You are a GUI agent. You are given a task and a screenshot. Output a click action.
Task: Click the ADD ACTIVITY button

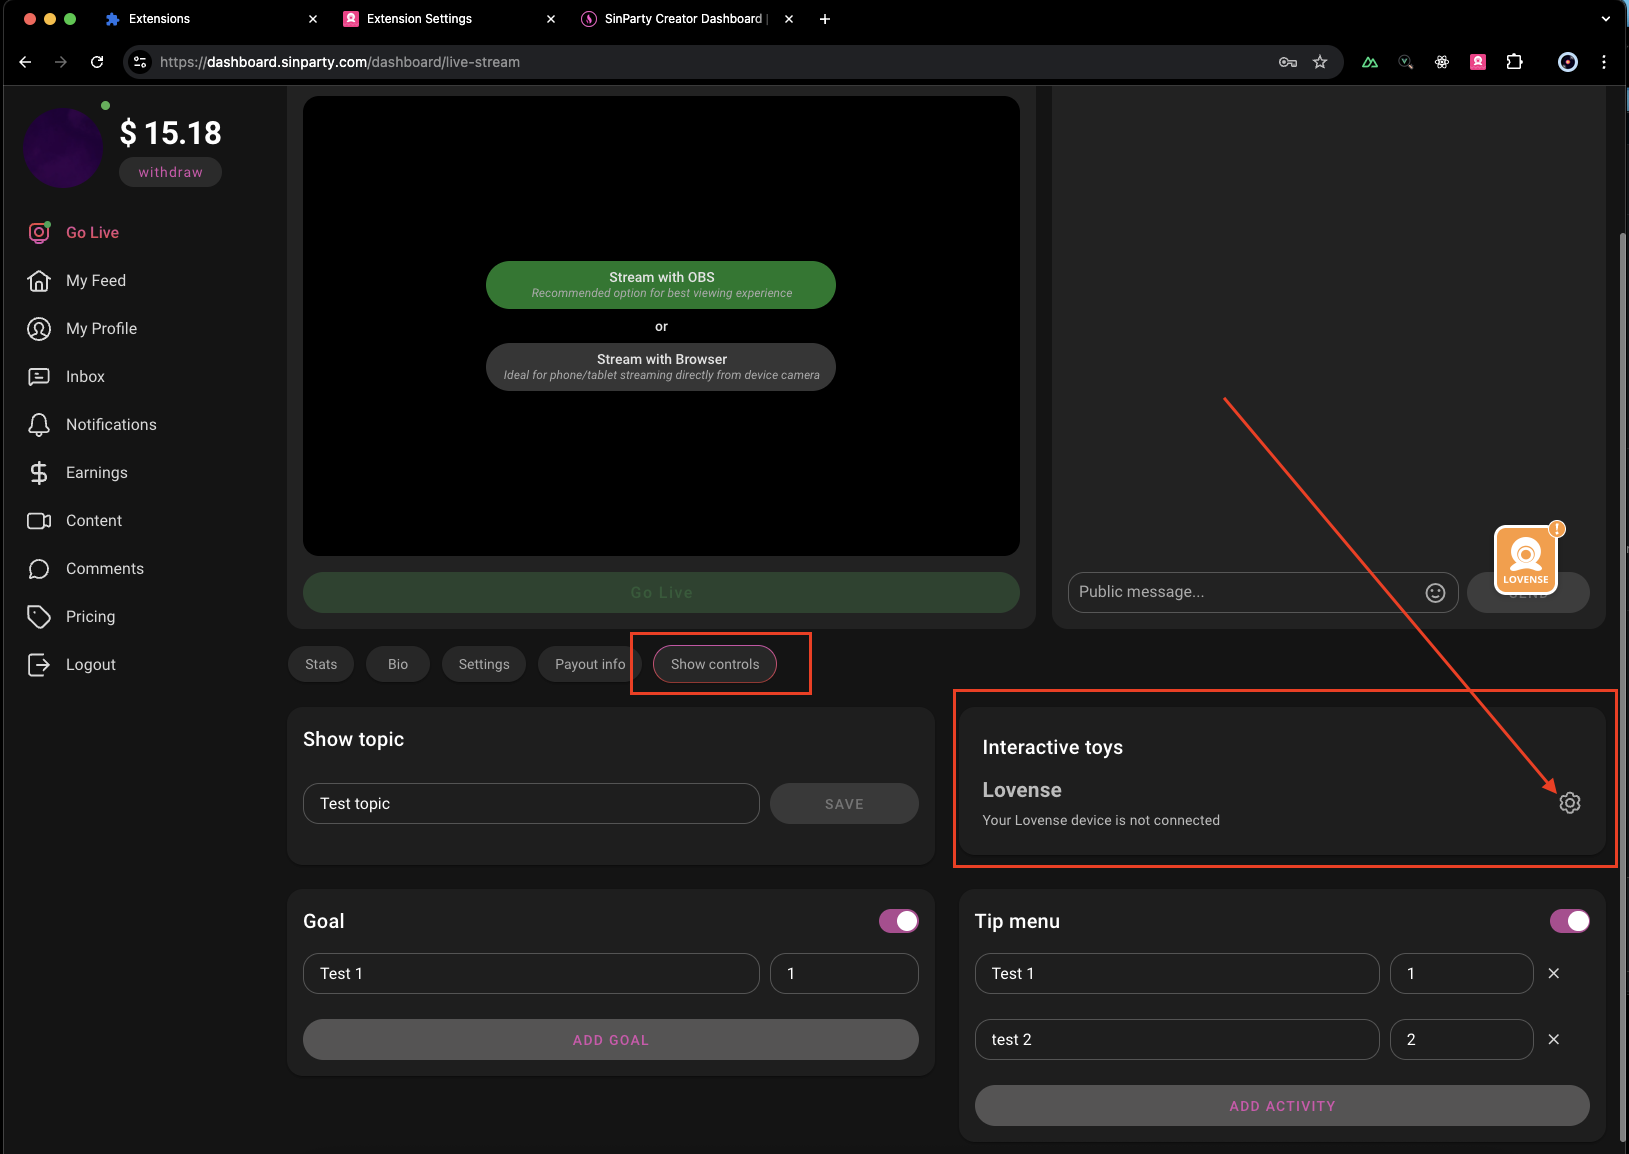pyautogui.click(x=1281, y=1106)
